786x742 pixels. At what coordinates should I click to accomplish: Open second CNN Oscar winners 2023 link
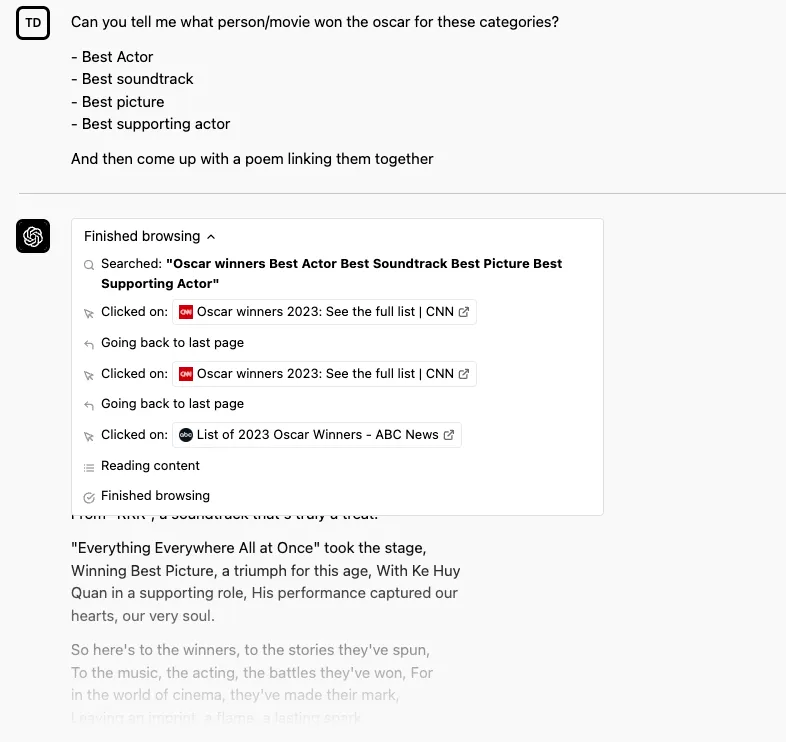(324, 374)
